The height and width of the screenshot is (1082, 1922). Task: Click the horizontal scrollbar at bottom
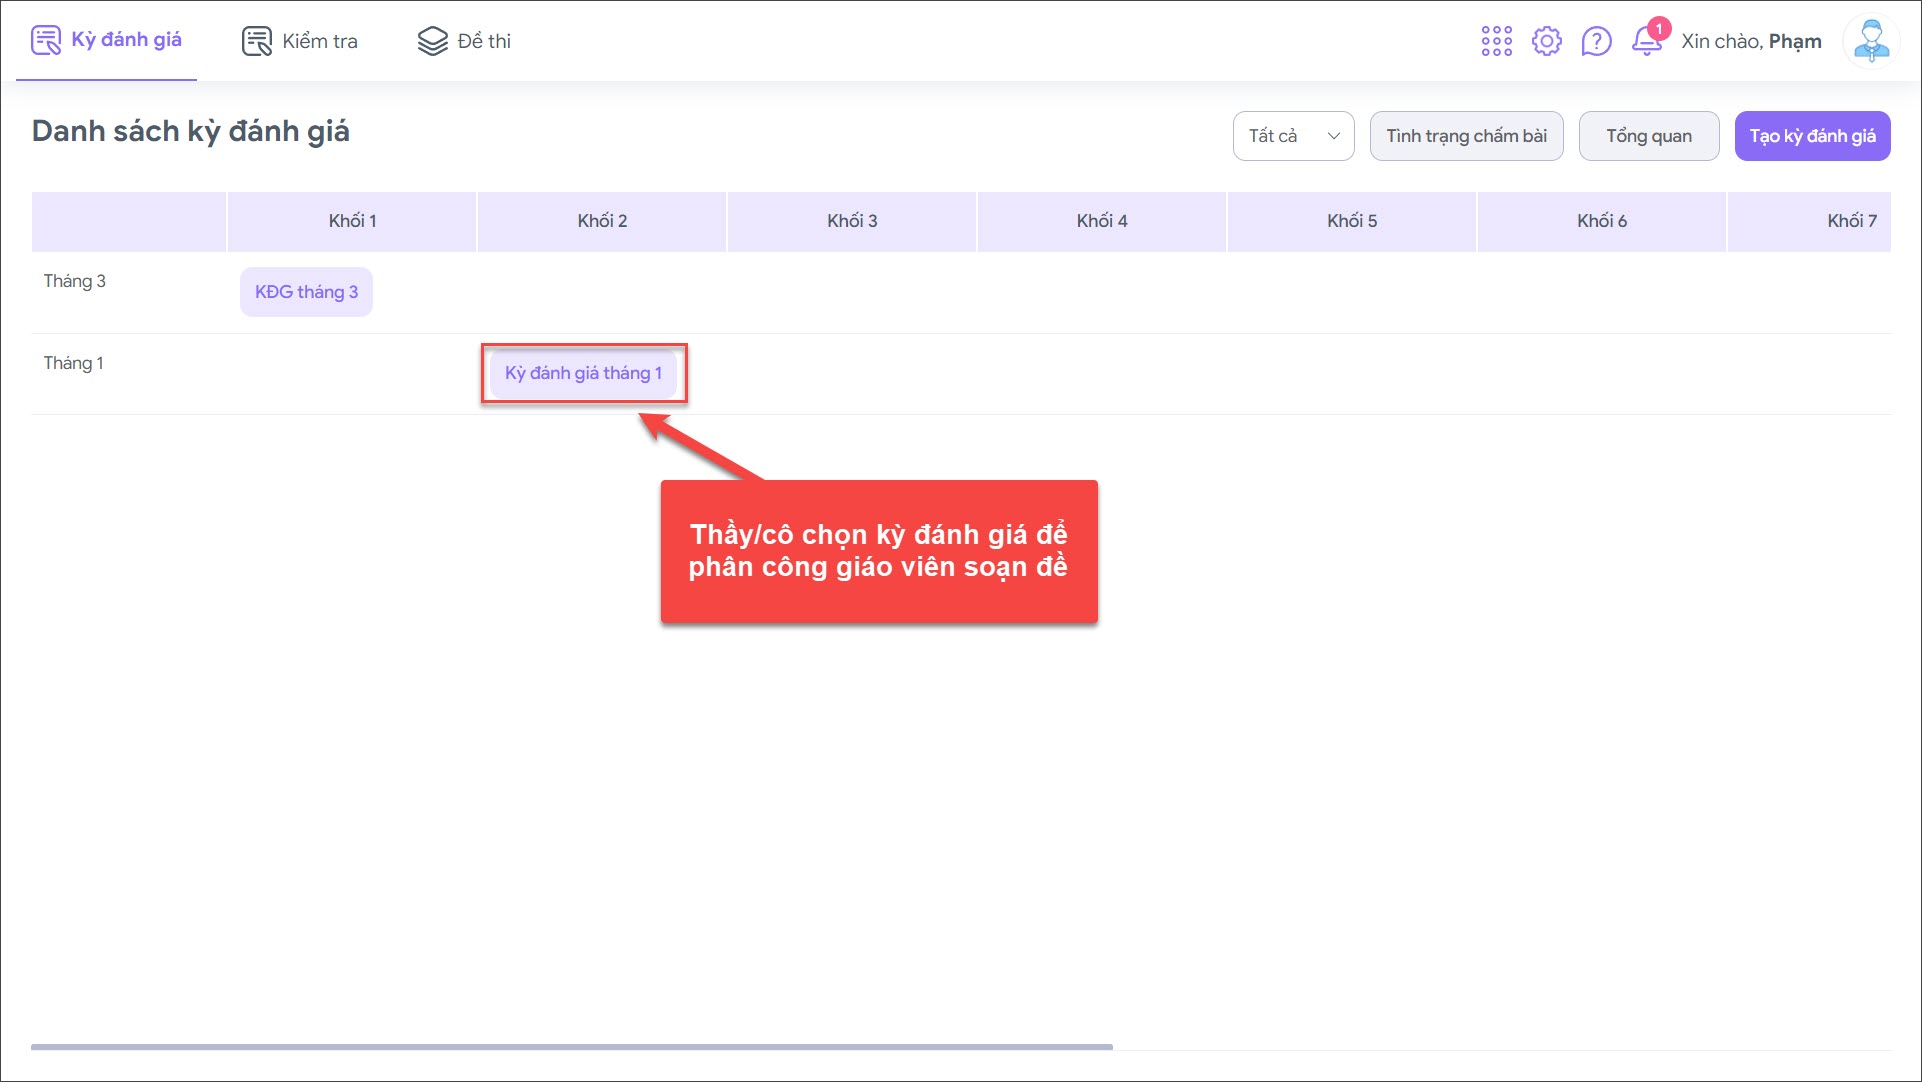point(571,1047)
